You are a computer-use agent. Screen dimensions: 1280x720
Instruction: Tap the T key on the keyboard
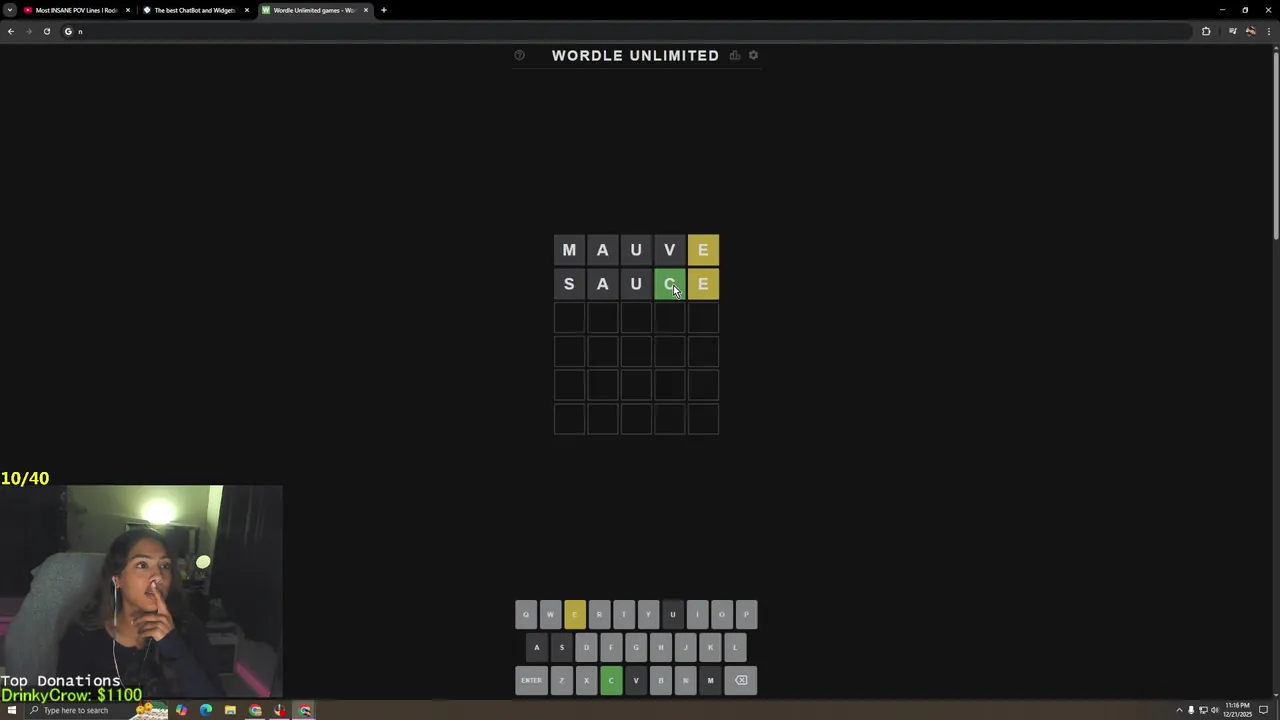coord(624,614)
